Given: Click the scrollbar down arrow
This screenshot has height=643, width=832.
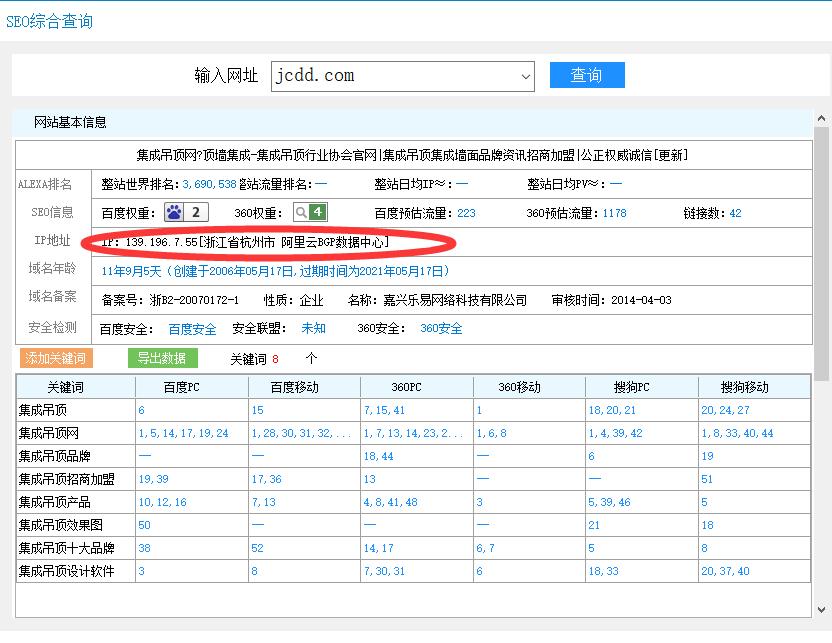Looking at the screenshot, I should pyautogui.click(x=821, y=609).
